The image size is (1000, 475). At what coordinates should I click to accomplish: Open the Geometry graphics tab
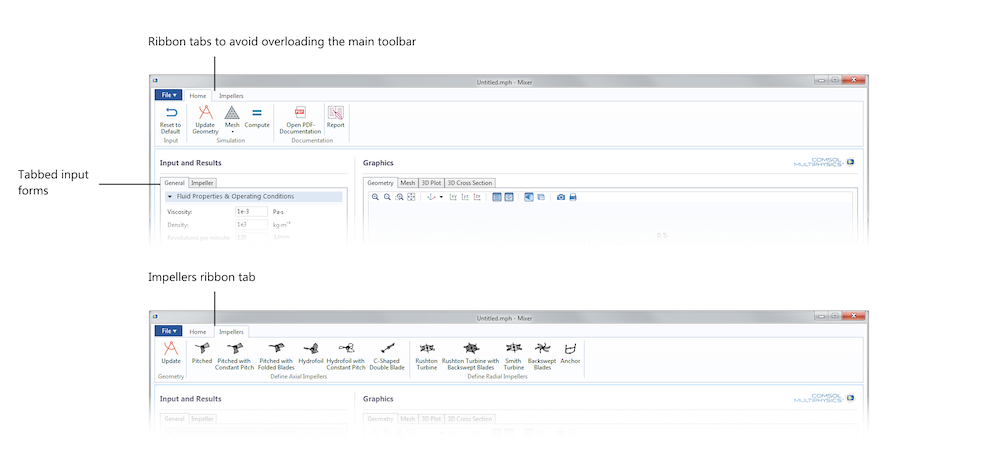(381, 183)
